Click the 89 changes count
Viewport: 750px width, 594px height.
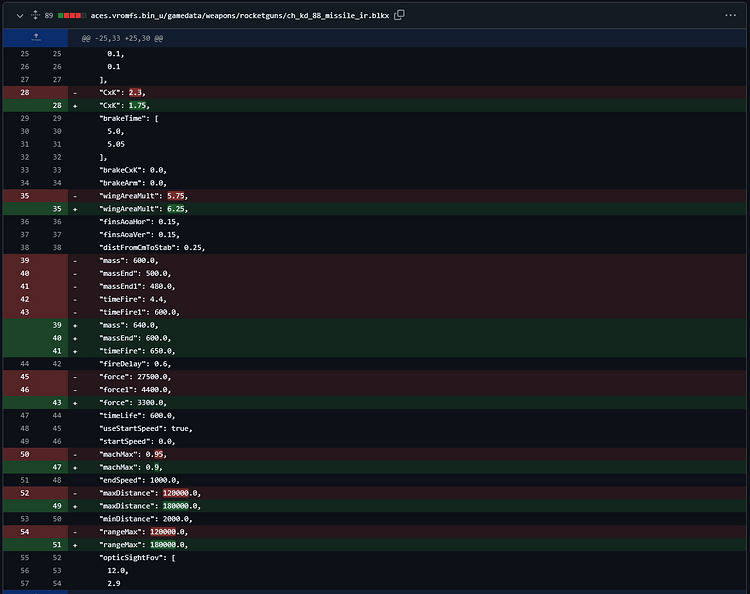click(x=48, y=15)
